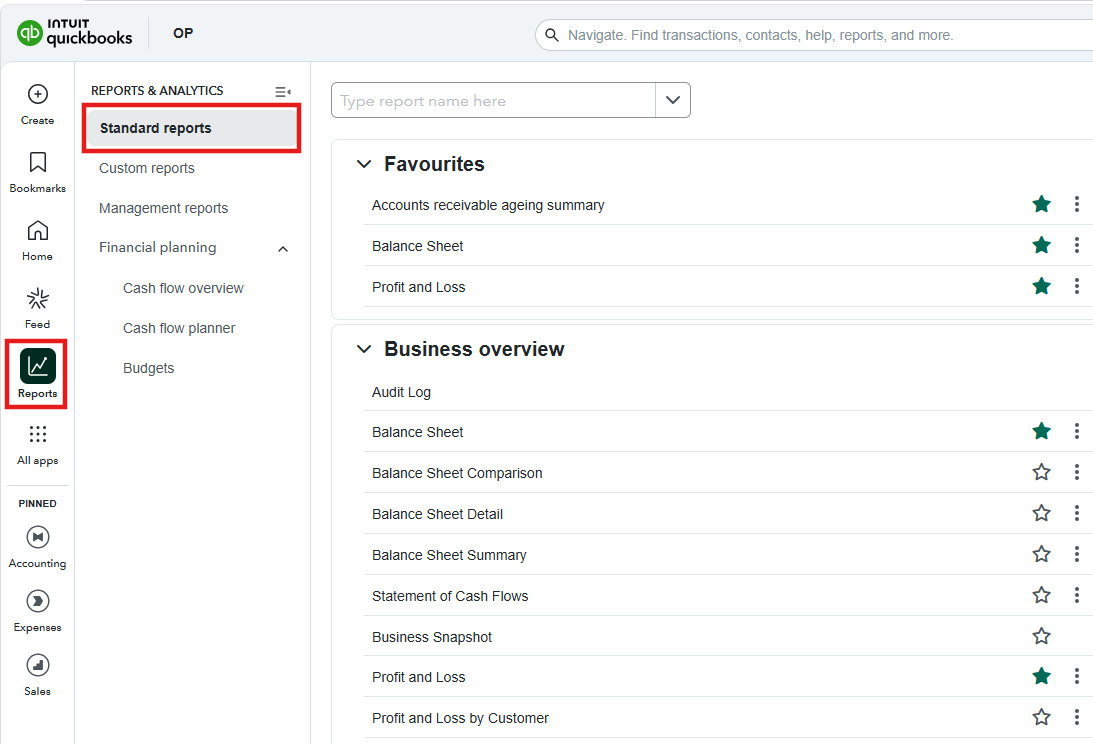The height and width of the screenshot is (744, 1093).
Task: Open Statement of Cash Flows report
Action: [450, 596]
